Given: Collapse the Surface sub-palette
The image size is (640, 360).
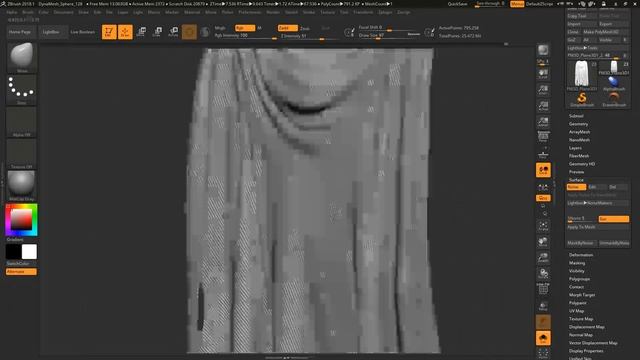Looking at the screenshot, I should pyautogui.click(x=576, y=180).
